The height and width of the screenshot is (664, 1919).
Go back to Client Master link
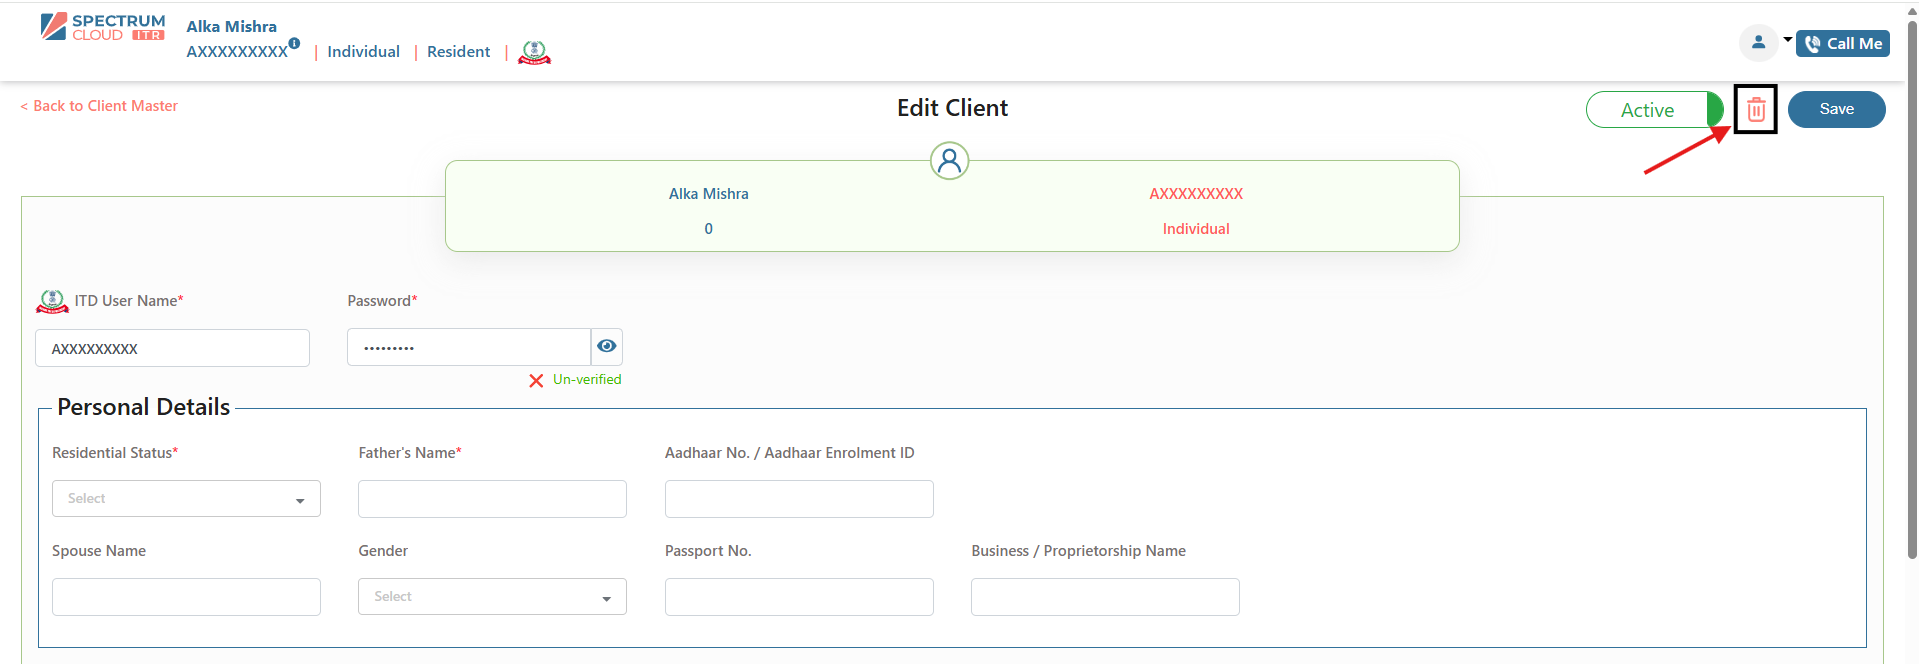tap(100, 106)
